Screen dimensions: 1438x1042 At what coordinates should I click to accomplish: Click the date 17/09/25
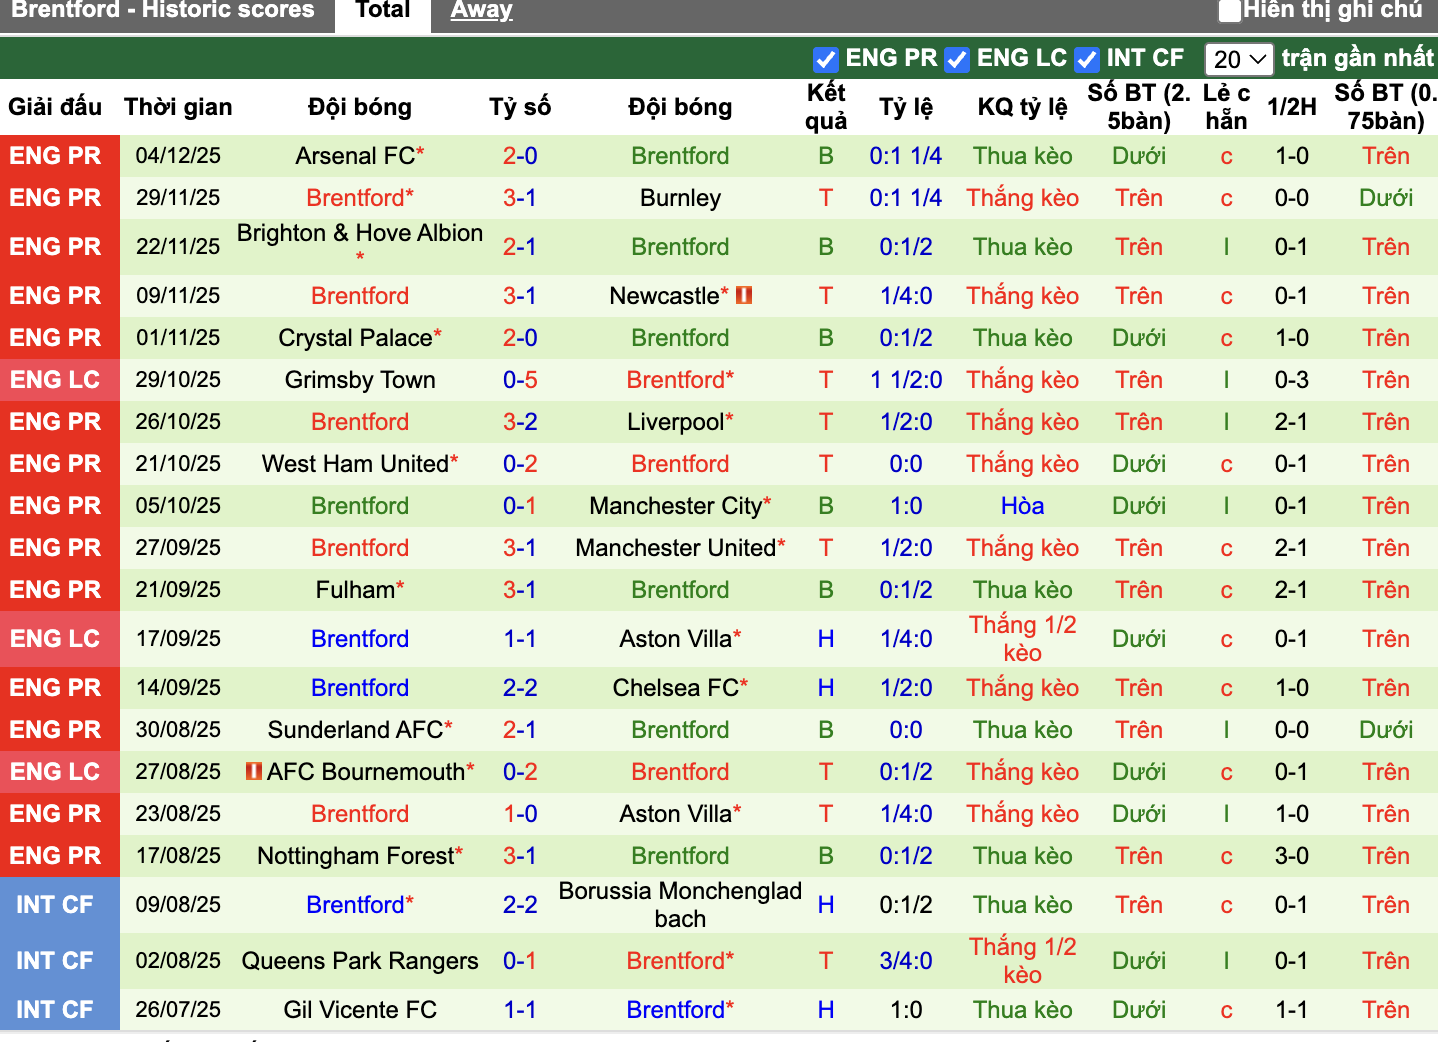(x=178, y=639)
